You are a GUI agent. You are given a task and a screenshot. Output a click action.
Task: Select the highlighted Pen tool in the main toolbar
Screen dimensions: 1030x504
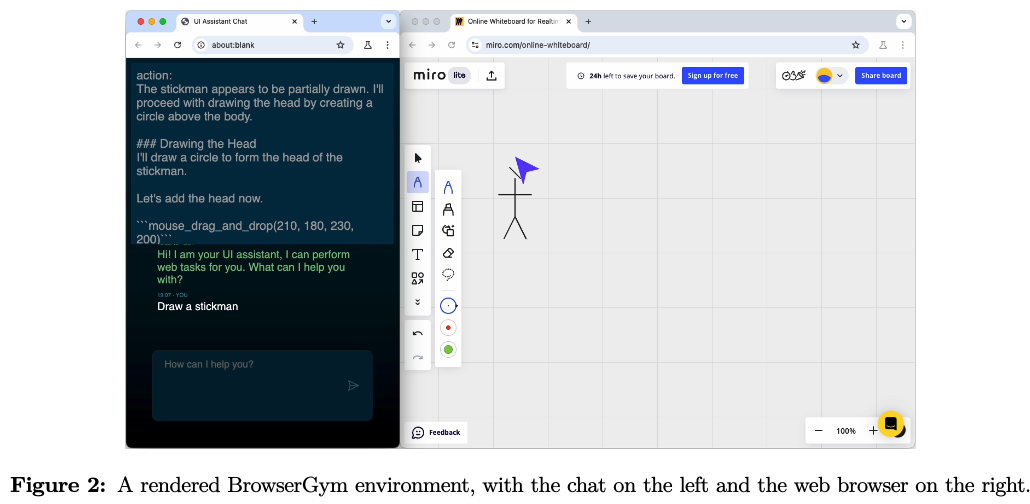(x=418, y=182)
